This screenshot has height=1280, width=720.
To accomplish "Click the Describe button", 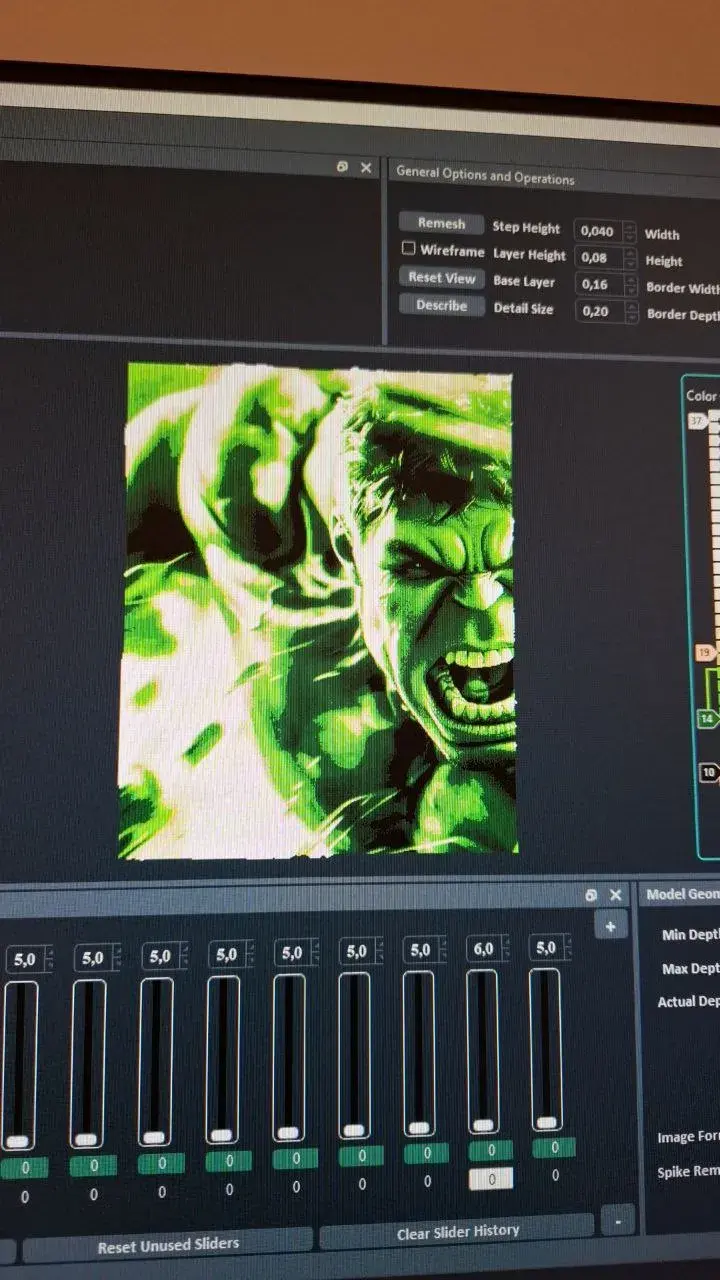I will 441,305.
